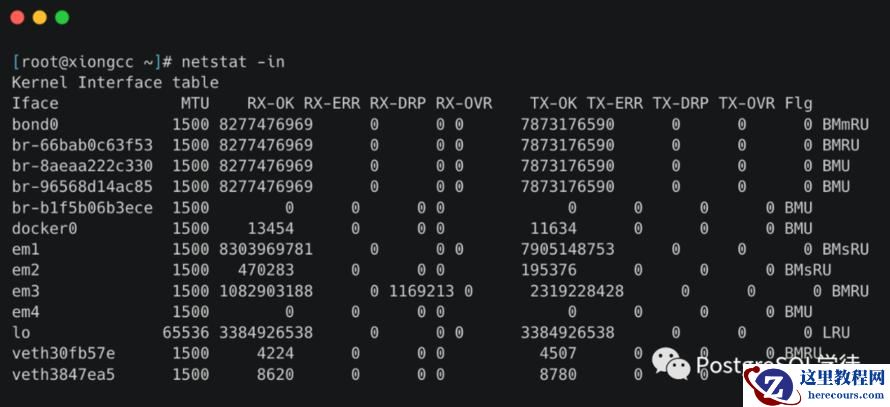890x407 pixels.
Task: Click the green maximize window button
Action: [x=62, y=17]
